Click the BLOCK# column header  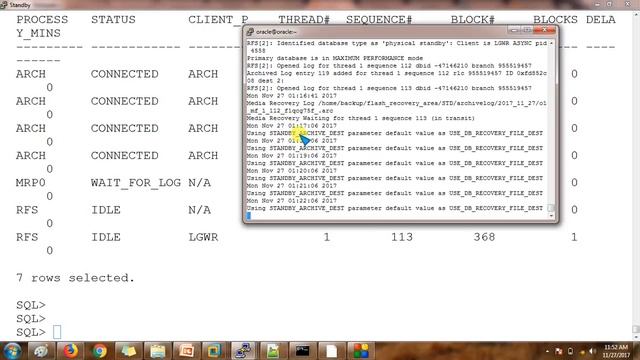coord(472,19)
